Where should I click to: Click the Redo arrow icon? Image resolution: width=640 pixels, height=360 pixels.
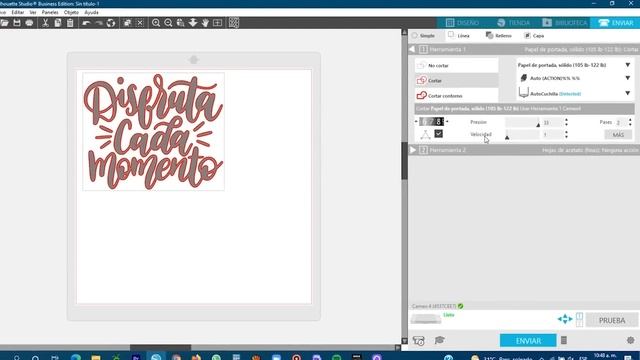tap(98, 23)
